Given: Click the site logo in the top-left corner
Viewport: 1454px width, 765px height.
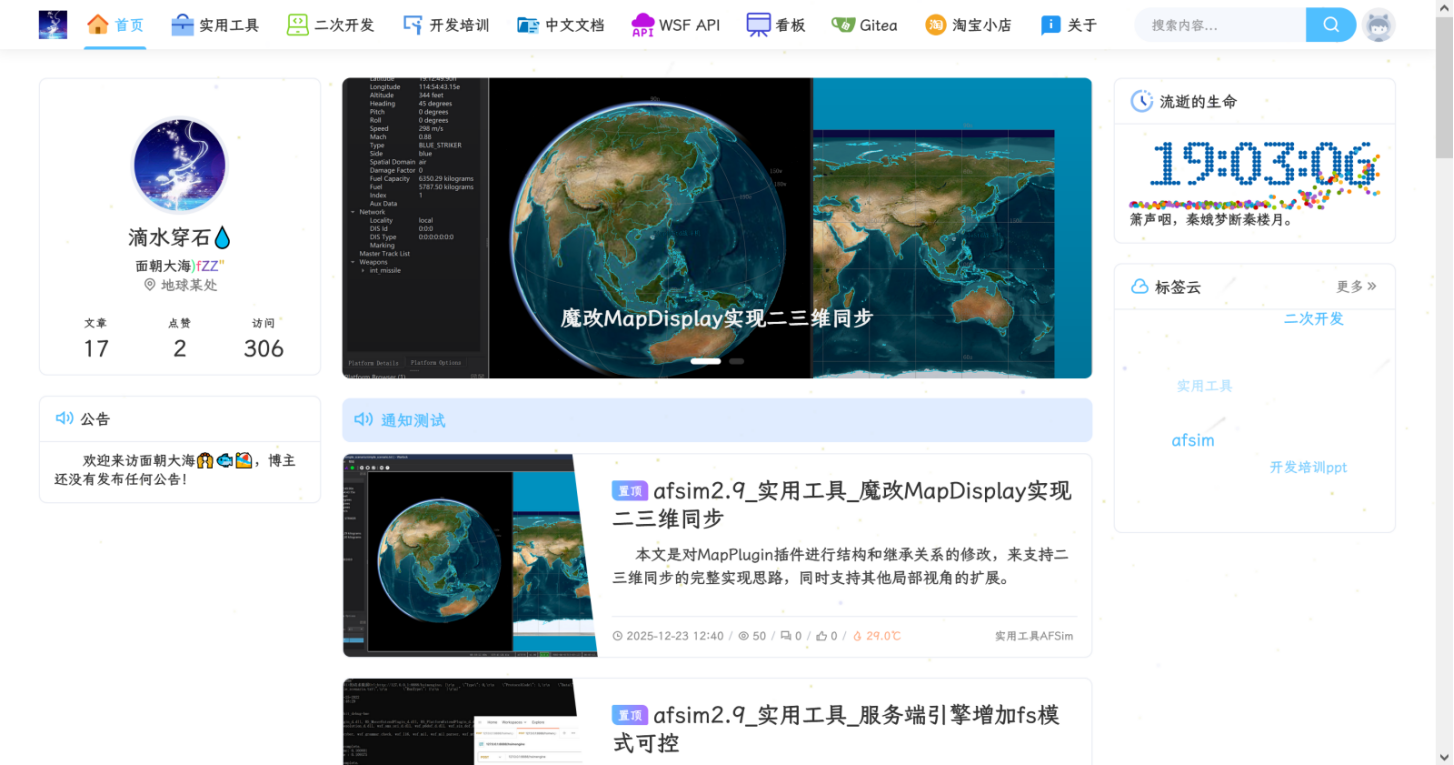Looking at the screenshot, I should click(x=53, y=25).
